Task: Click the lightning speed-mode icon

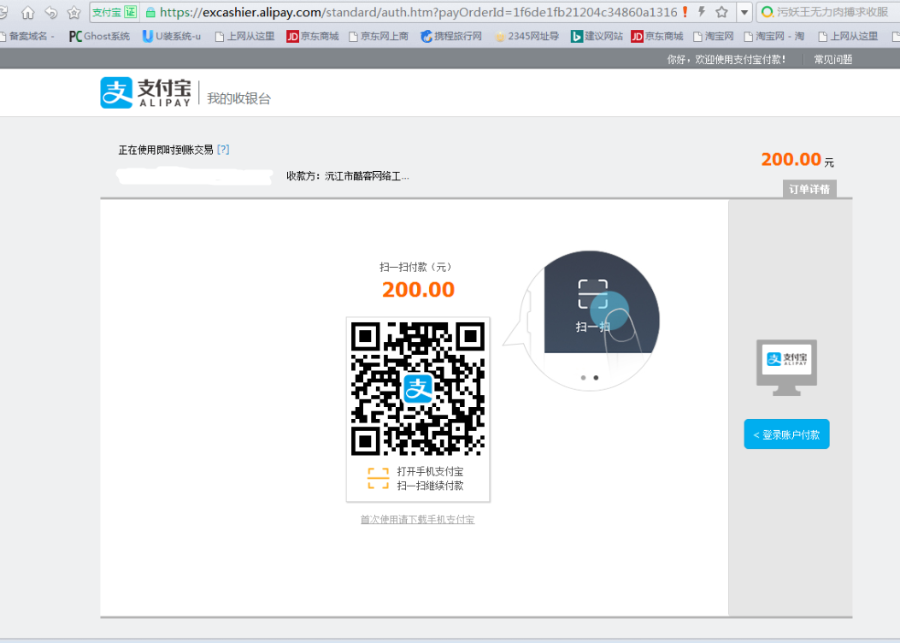Action: [x=701, y=12]
